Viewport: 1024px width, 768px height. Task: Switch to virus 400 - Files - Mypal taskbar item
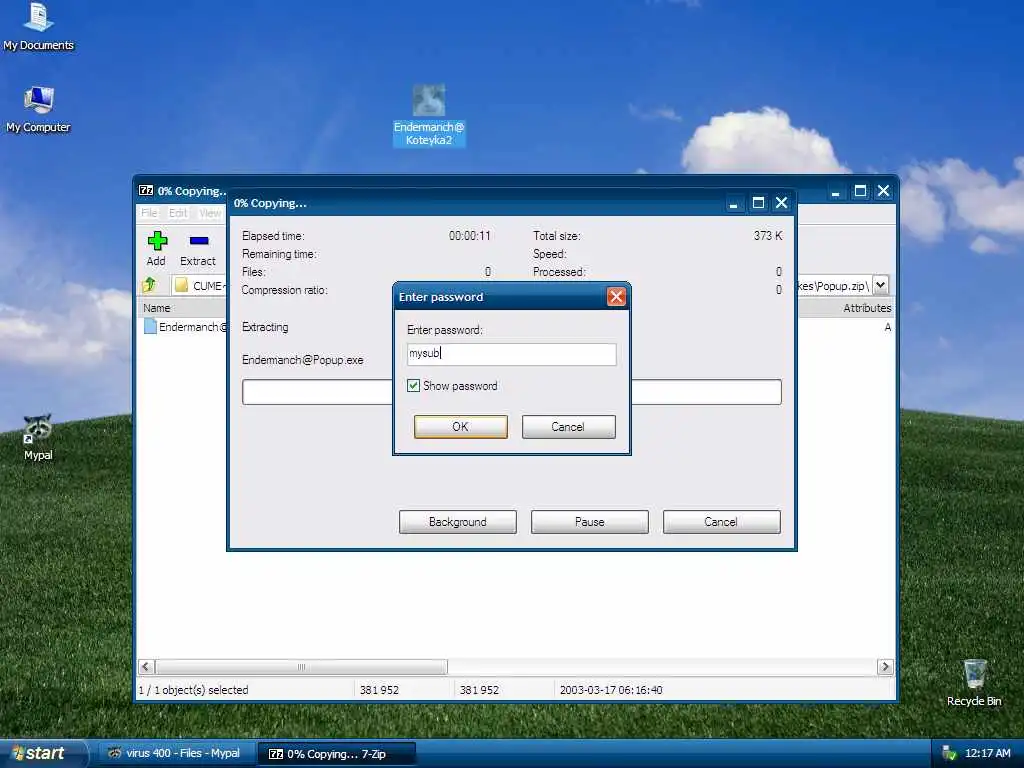(x=175, y=753)
